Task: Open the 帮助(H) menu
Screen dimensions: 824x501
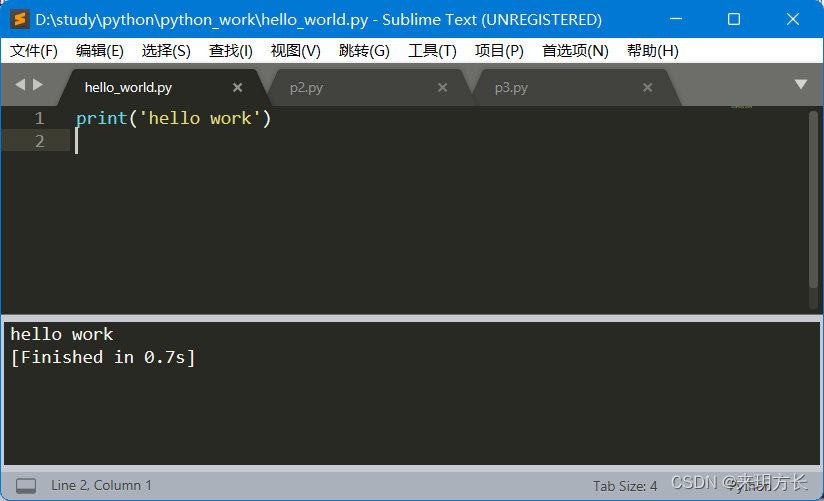Action: point(652,51)
